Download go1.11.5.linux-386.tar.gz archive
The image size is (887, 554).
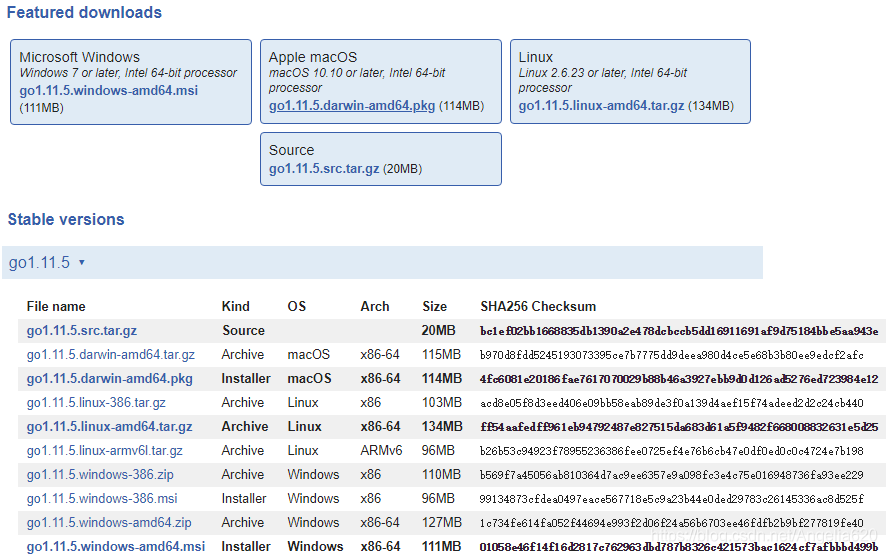(x=96, y=403)
